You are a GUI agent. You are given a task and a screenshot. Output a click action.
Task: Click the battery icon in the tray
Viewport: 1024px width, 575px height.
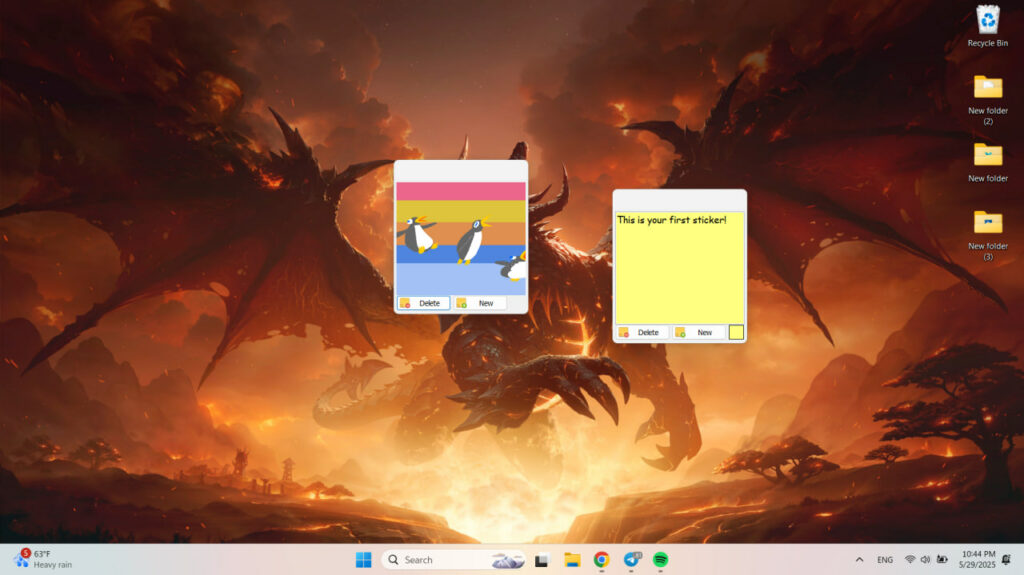[x=942, y=559]
